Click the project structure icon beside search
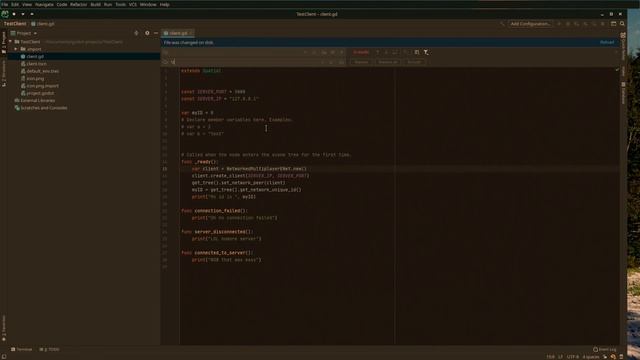 (613, 24)
